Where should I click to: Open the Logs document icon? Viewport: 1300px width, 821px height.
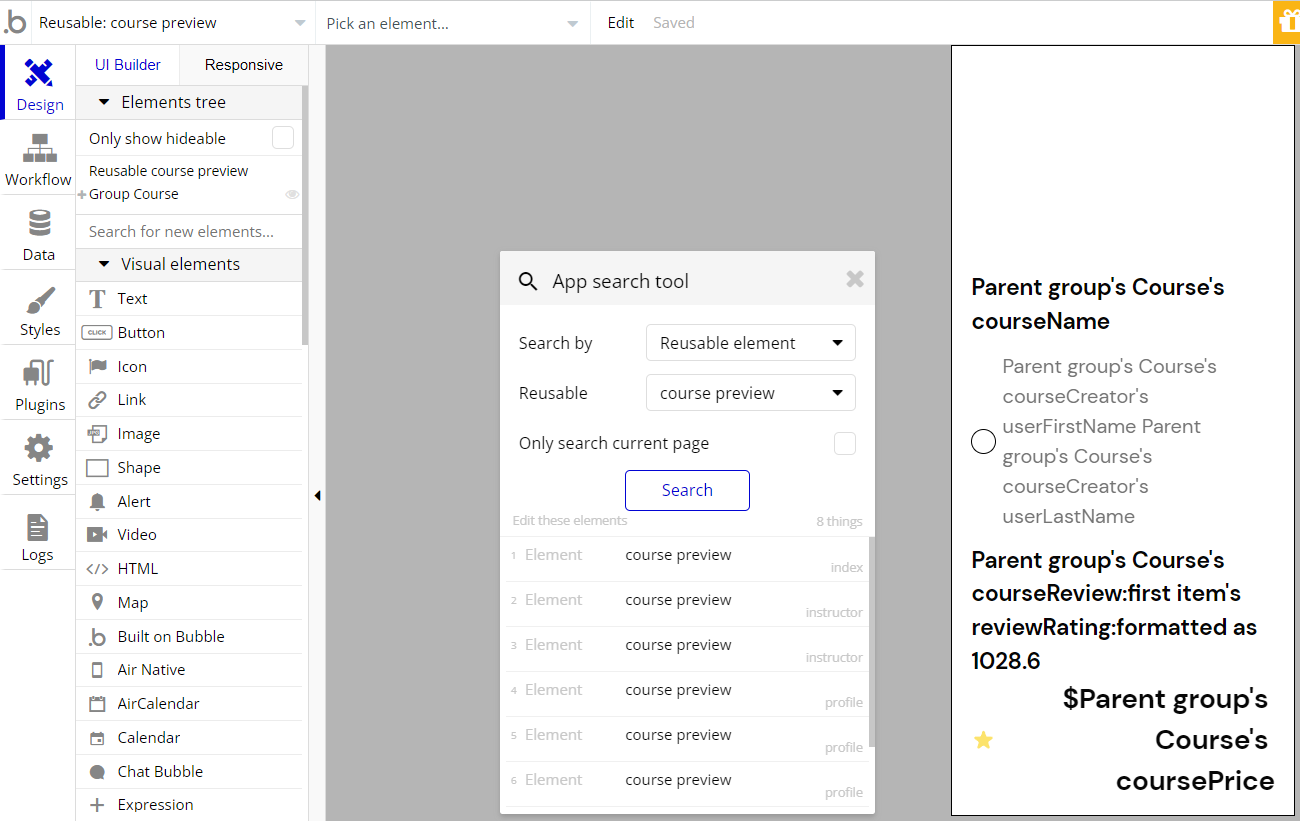click(38, 527)
